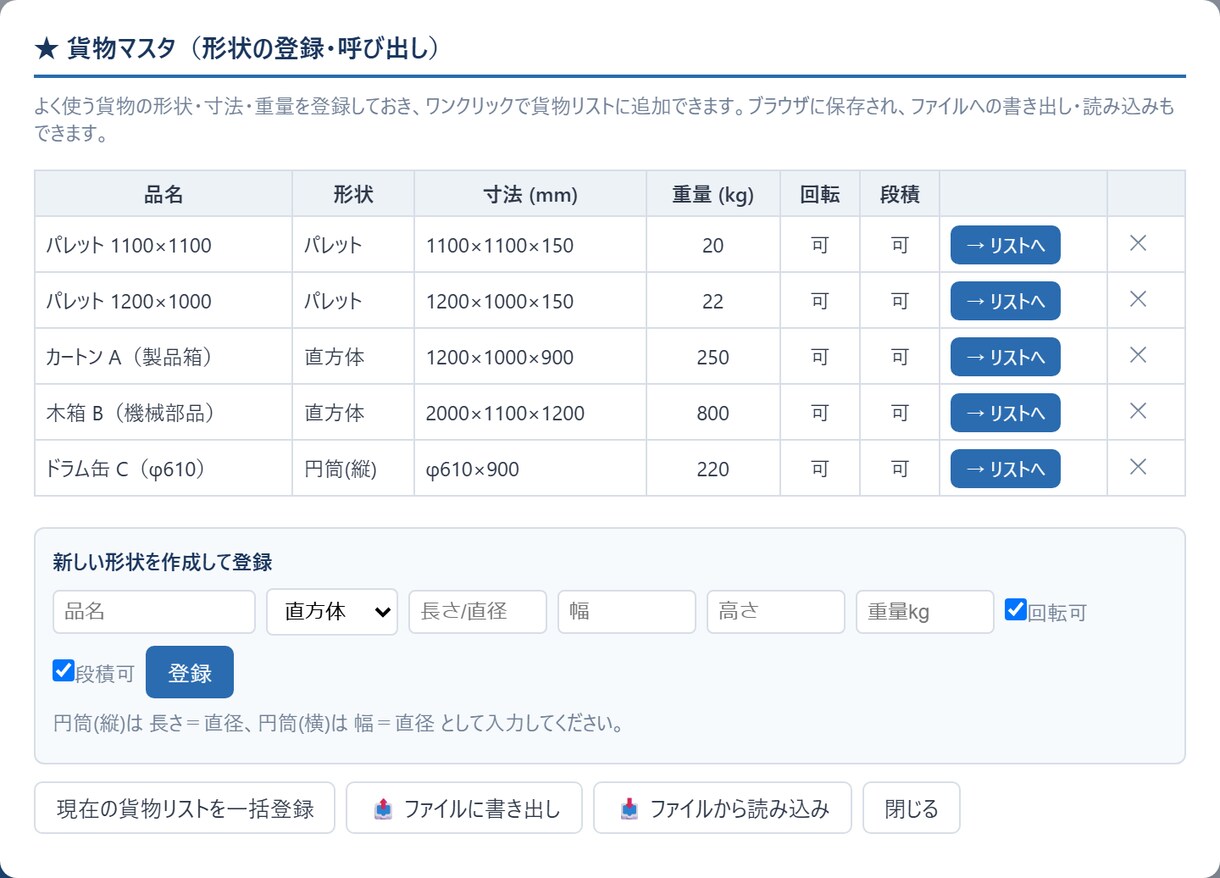Focus the 幅 input field
This screenshot has width=1220, height=878.
[x=627, y=612]
